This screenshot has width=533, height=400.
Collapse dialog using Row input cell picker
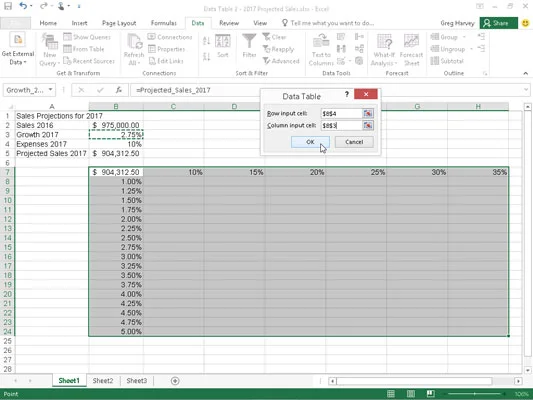[368, 114]
